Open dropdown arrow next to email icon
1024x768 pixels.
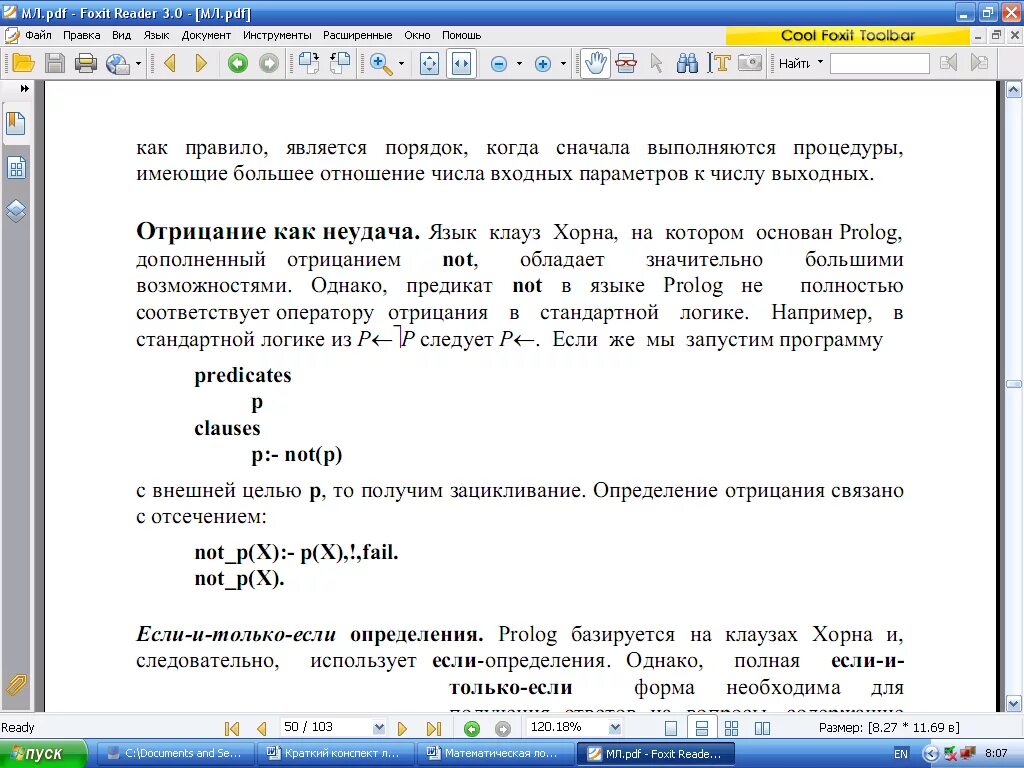coord(138,63)
